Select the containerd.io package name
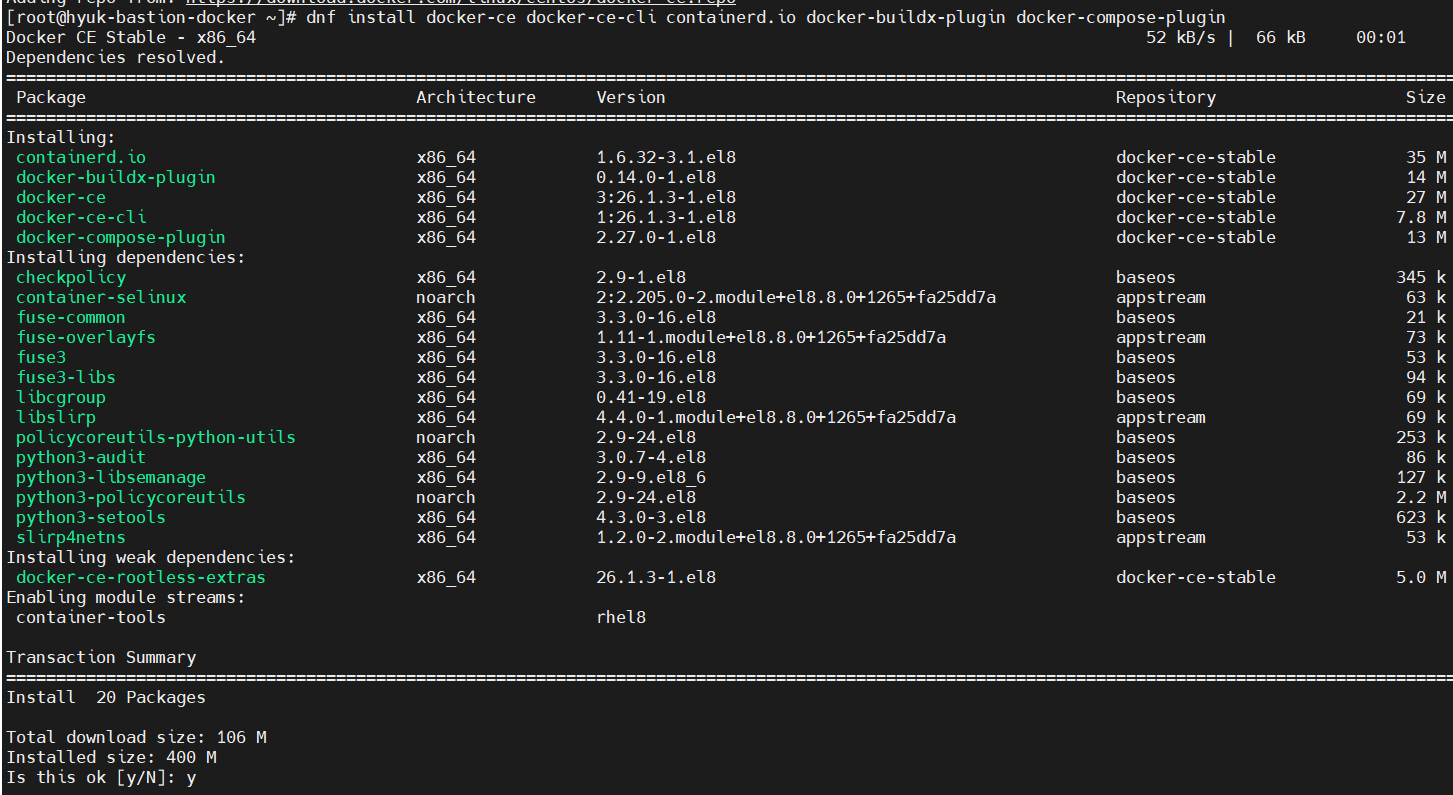Image resolution: width=1453 pixels, height=795 pixels. [79, 157]
